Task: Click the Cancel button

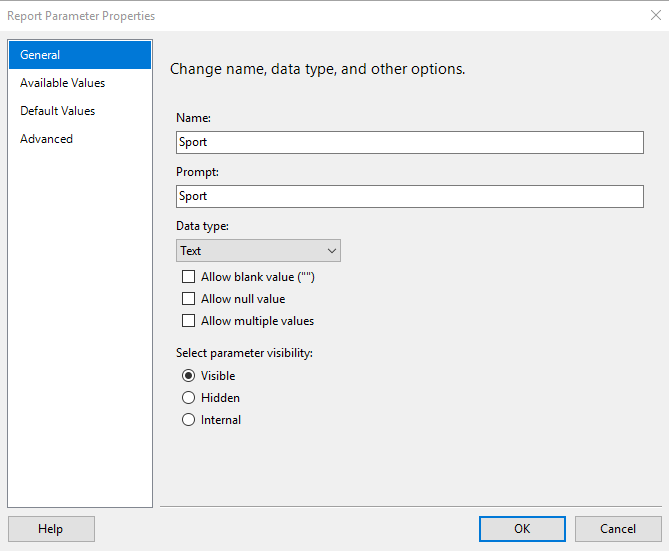Action: [618, 529]
